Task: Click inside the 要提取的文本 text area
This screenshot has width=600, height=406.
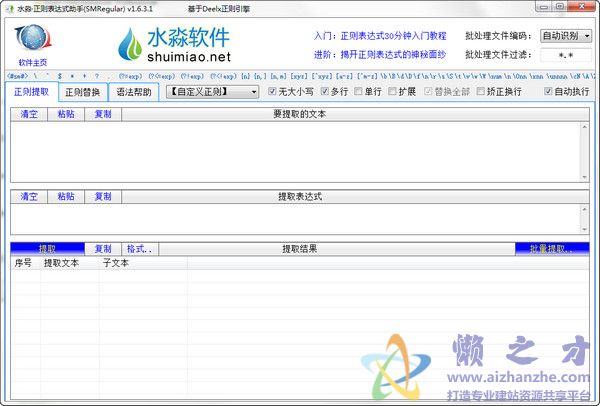Action: 295,152
